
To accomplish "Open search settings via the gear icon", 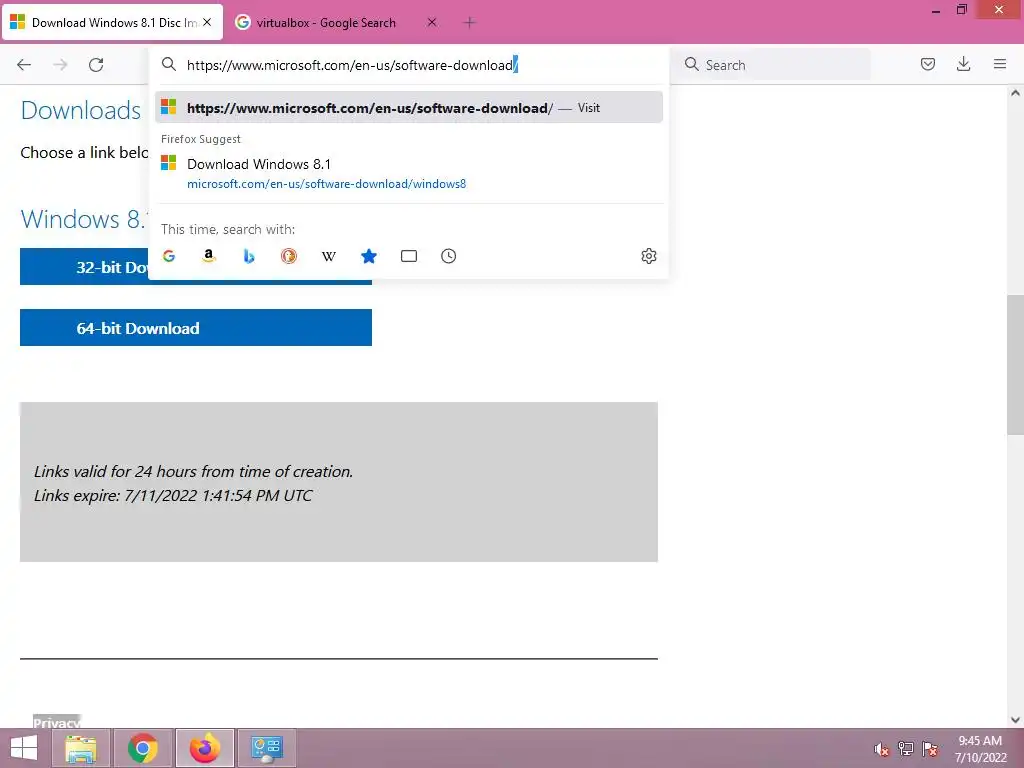I will point(648,256).
